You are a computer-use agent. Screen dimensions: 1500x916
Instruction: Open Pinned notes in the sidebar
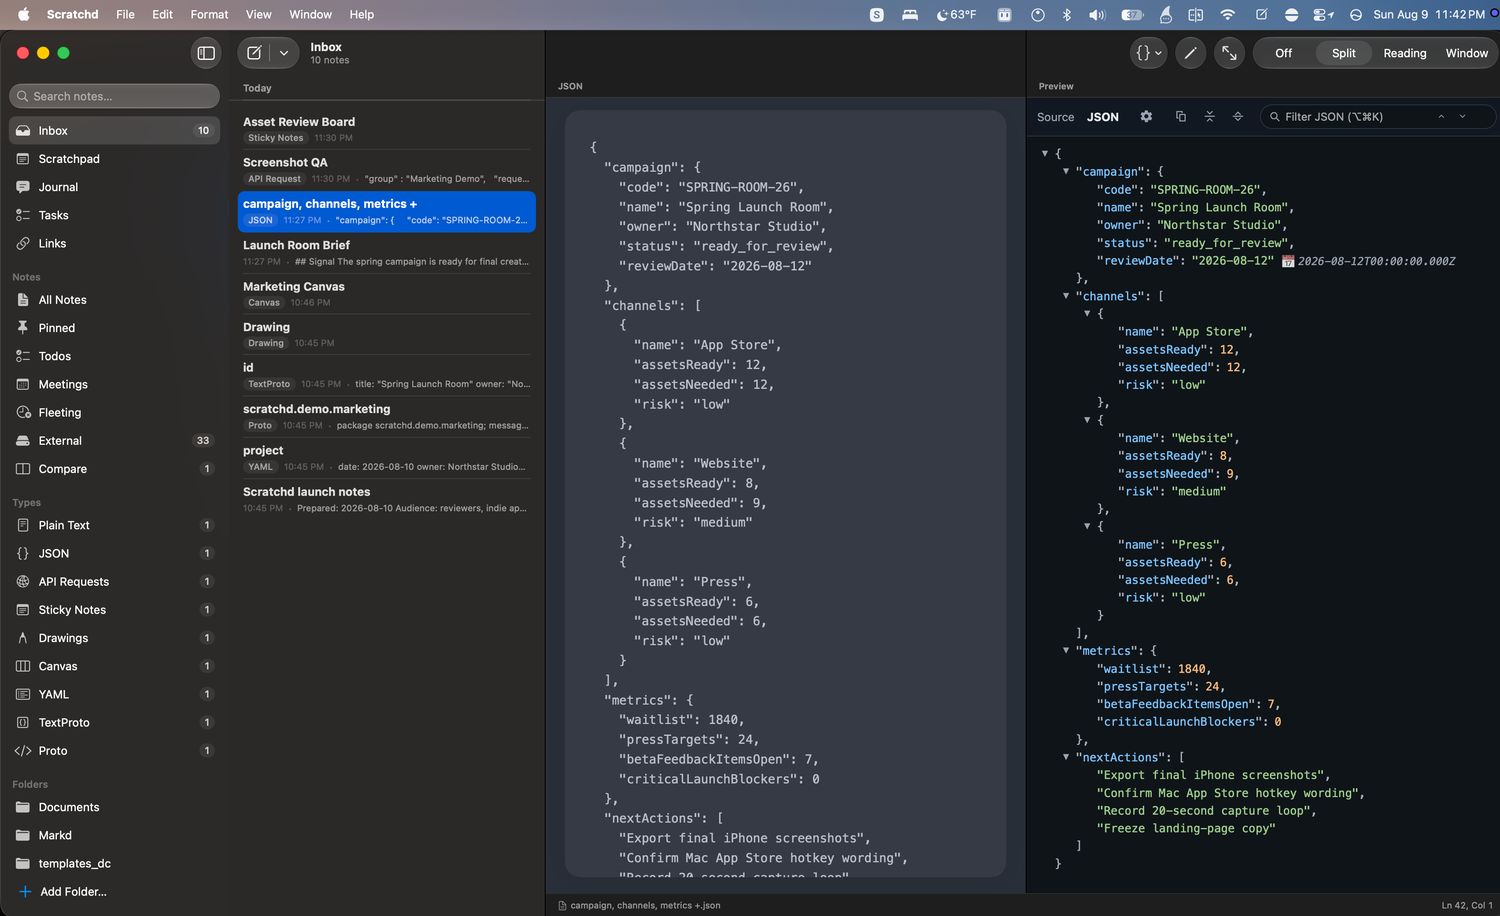click(115, 328)
